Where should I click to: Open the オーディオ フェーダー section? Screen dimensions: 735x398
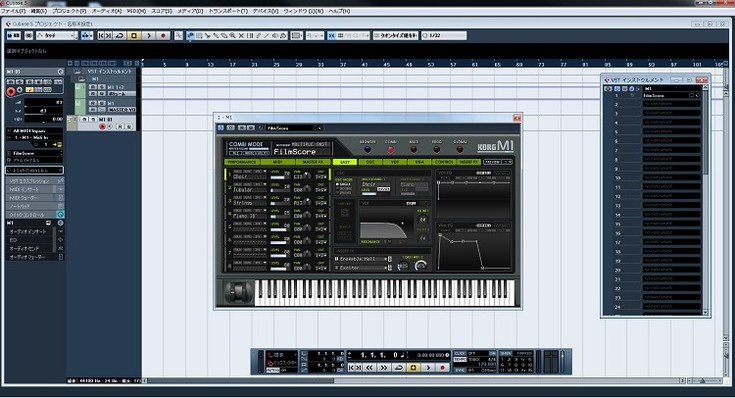(x=35, y=257)
